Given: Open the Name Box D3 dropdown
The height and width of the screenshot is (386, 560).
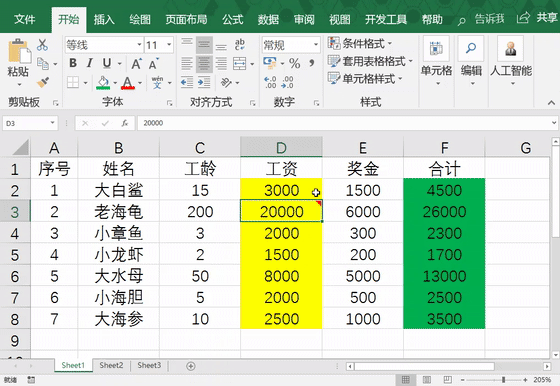Looking at the screenshot, I should pyautogui.click(x=52, y=123).
